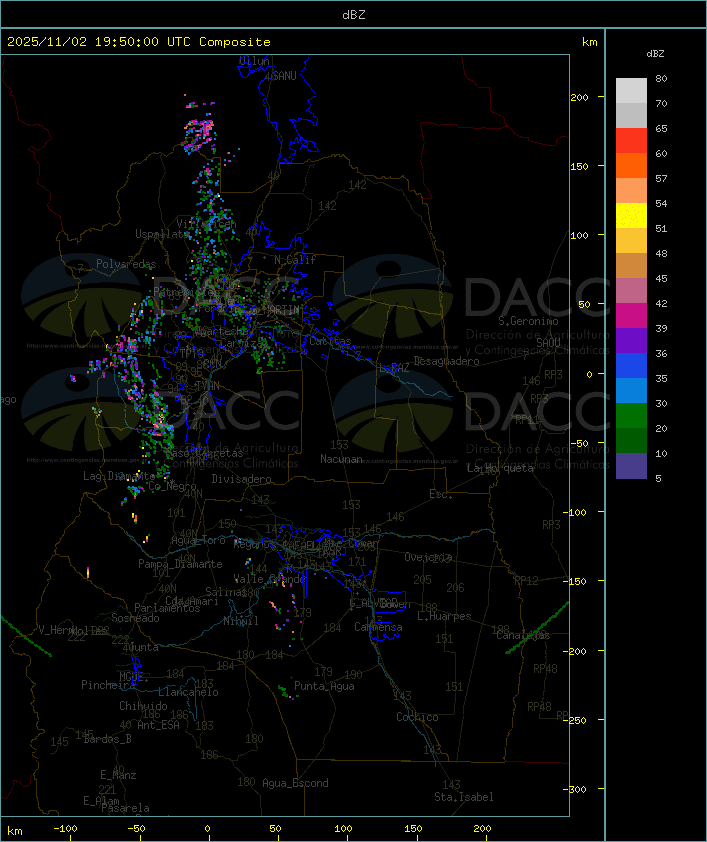
Task: Select the 'Nihuil' map label
Action: point(241,621)
